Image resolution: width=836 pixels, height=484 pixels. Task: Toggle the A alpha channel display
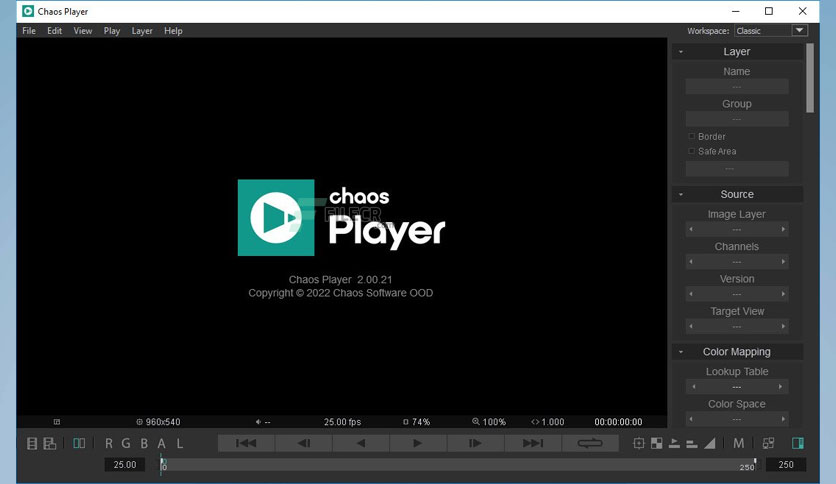162,443
